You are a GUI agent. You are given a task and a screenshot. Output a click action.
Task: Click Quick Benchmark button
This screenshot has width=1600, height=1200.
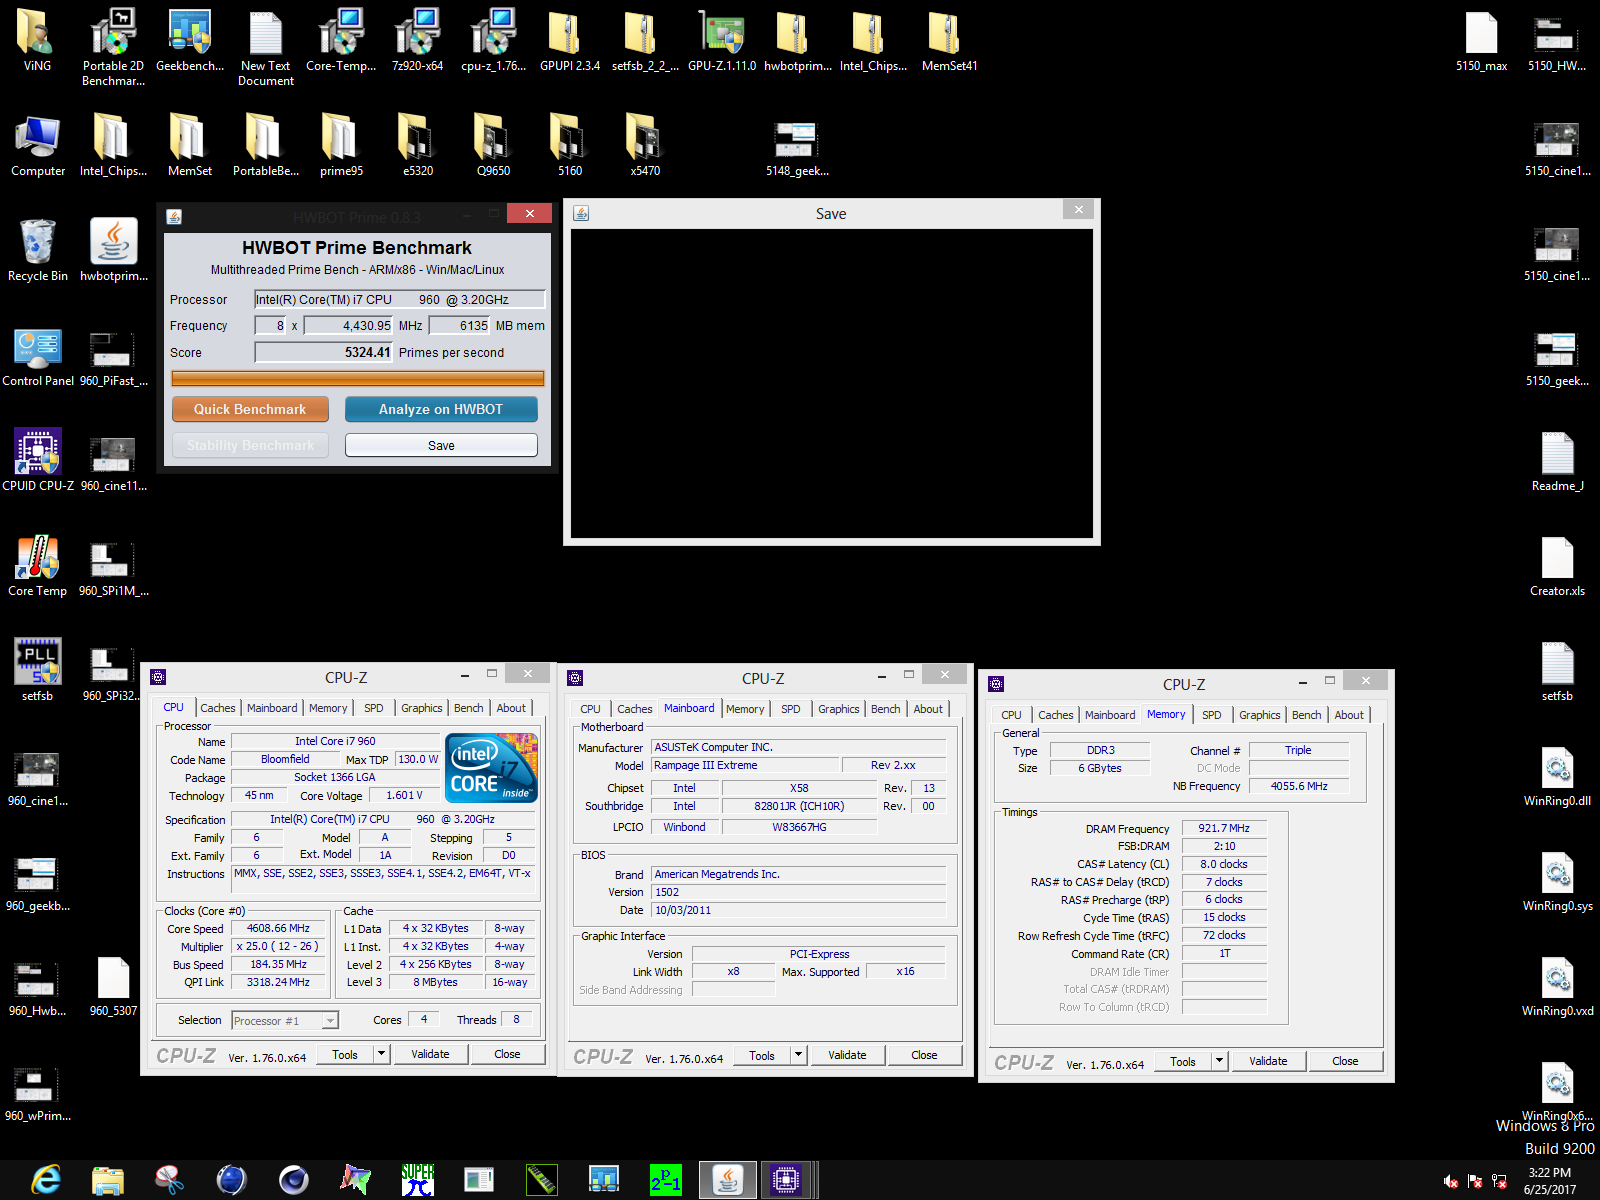[250, 409]
